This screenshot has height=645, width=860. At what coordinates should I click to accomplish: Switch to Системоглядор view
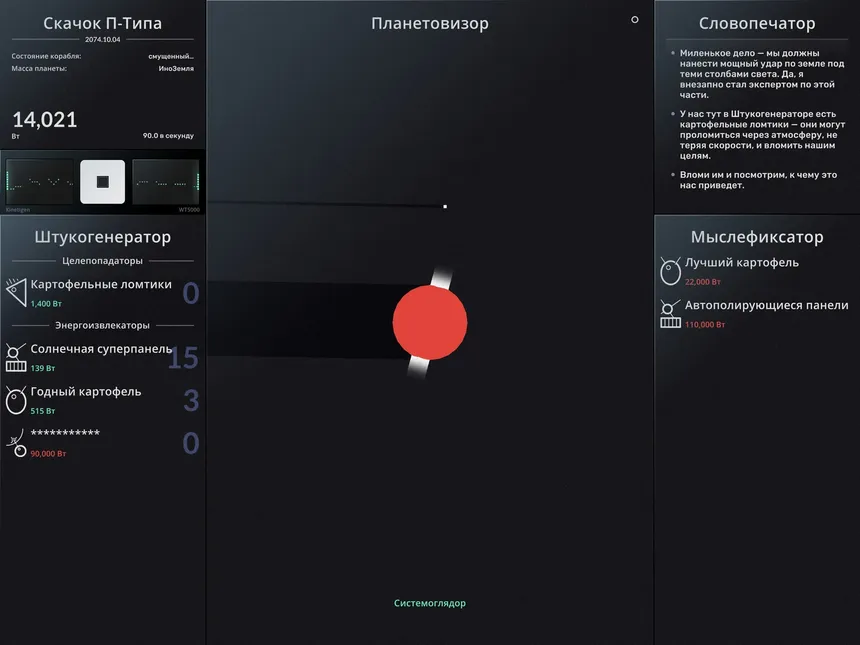coord(429,603)
